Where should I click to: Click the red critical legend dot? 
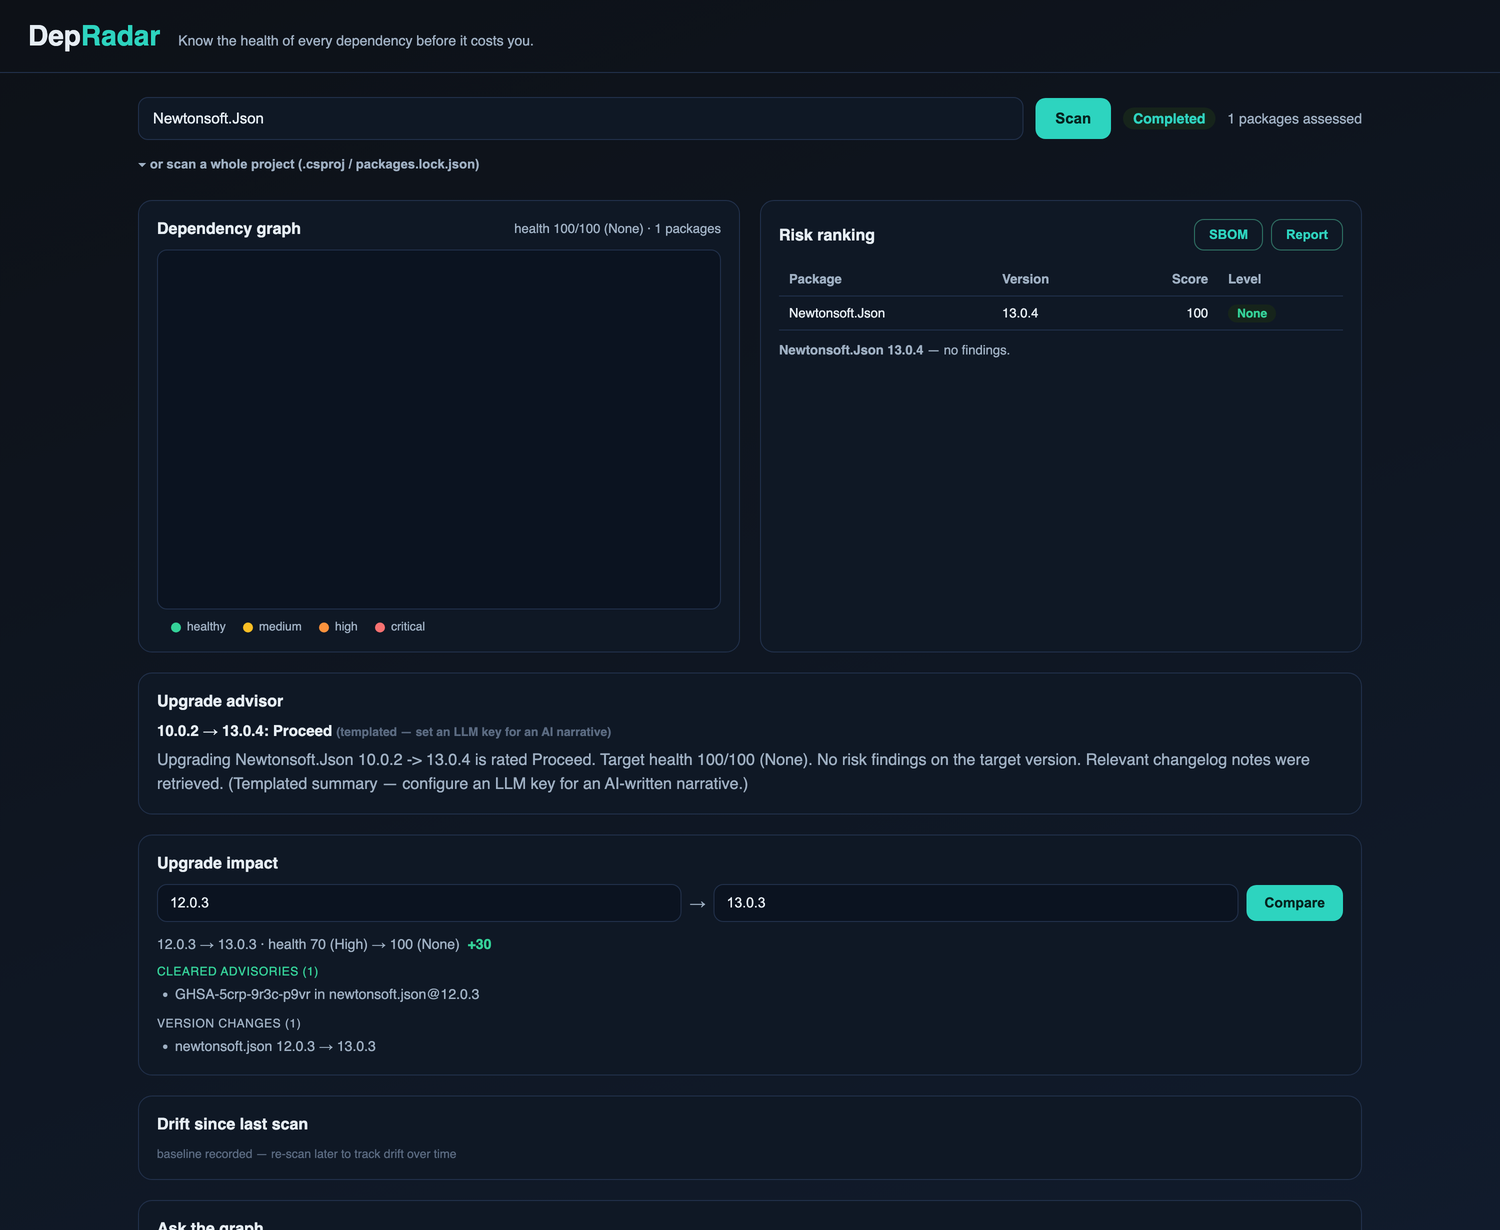[x=380, y=627]
